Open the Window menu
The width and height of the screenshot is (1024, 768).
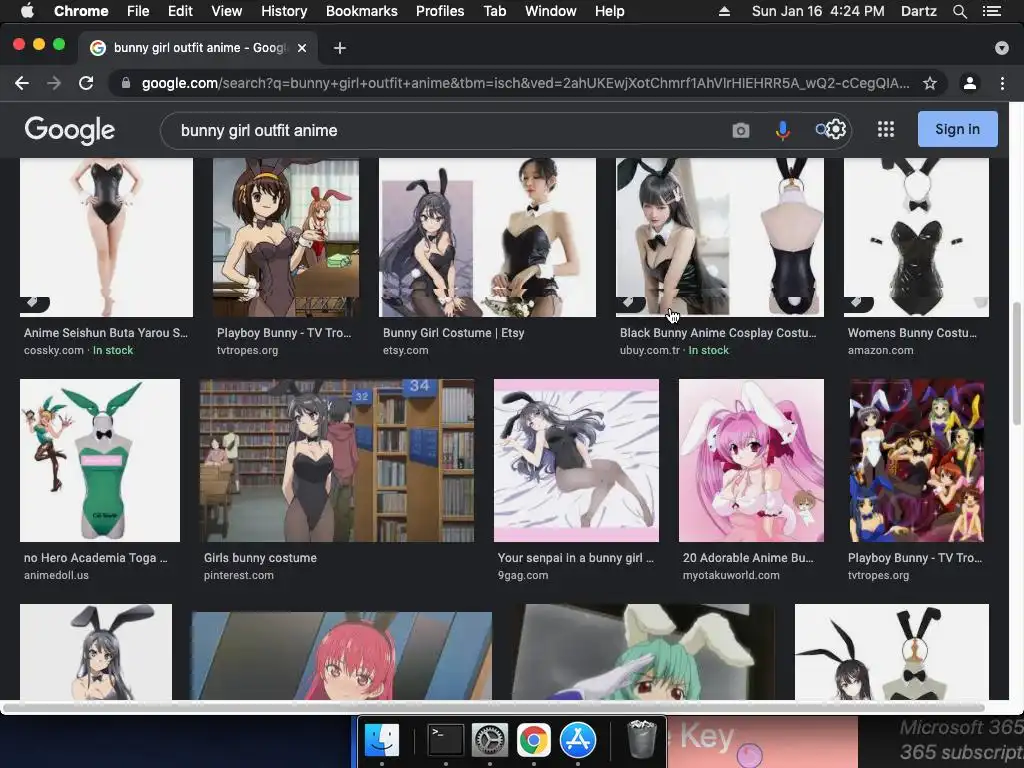click(551, 11)
